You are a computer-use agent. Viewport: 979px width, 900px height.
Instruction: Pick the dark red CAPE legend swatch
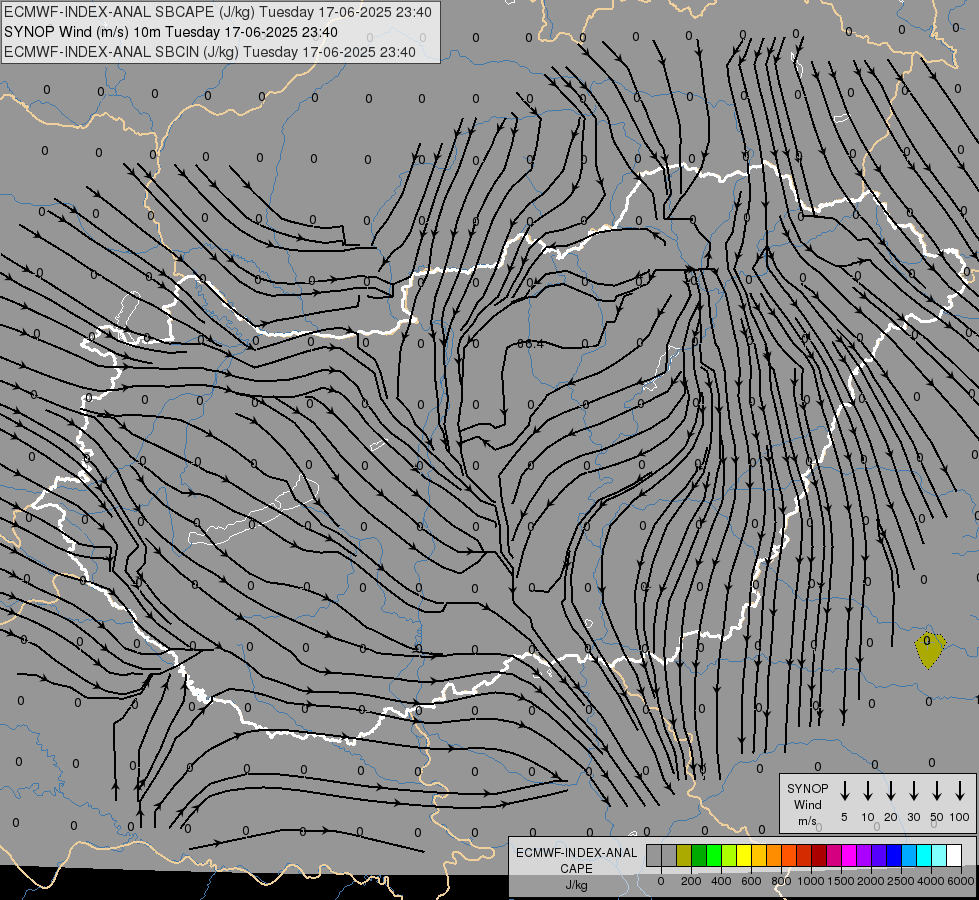click(819, 855)
